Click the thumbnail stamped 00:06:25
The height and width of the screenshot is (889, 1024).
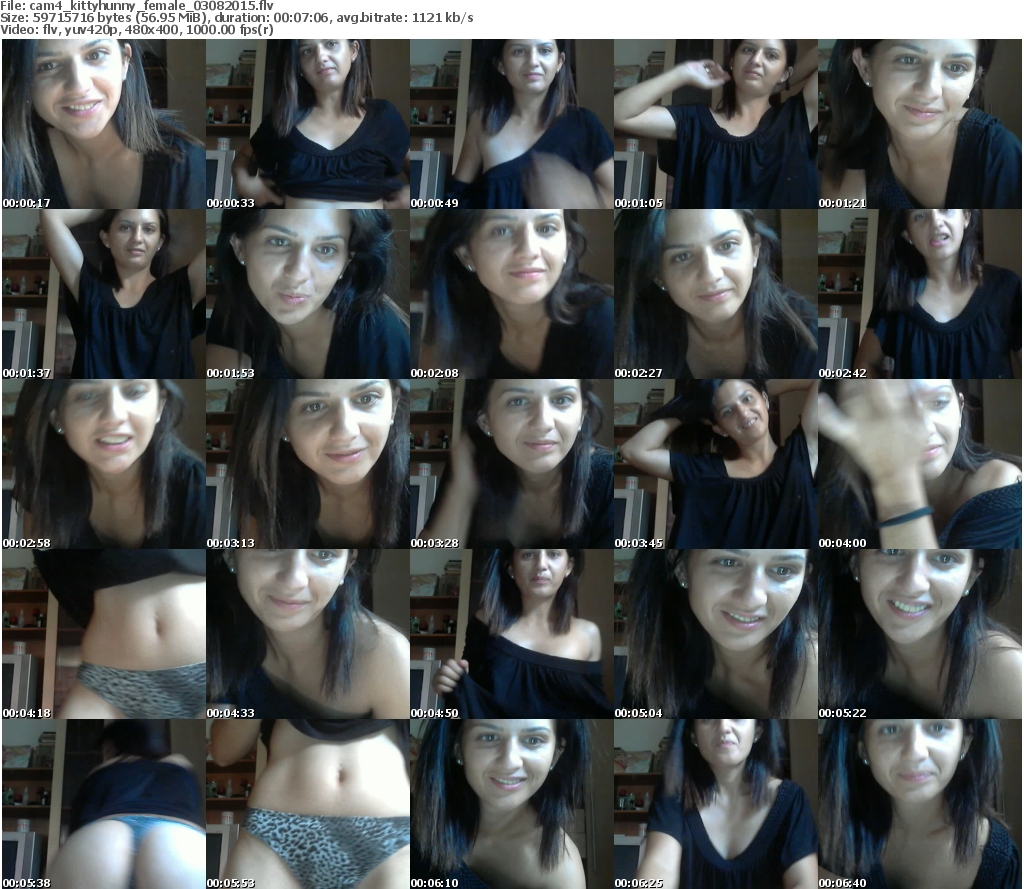pos(716,804)
